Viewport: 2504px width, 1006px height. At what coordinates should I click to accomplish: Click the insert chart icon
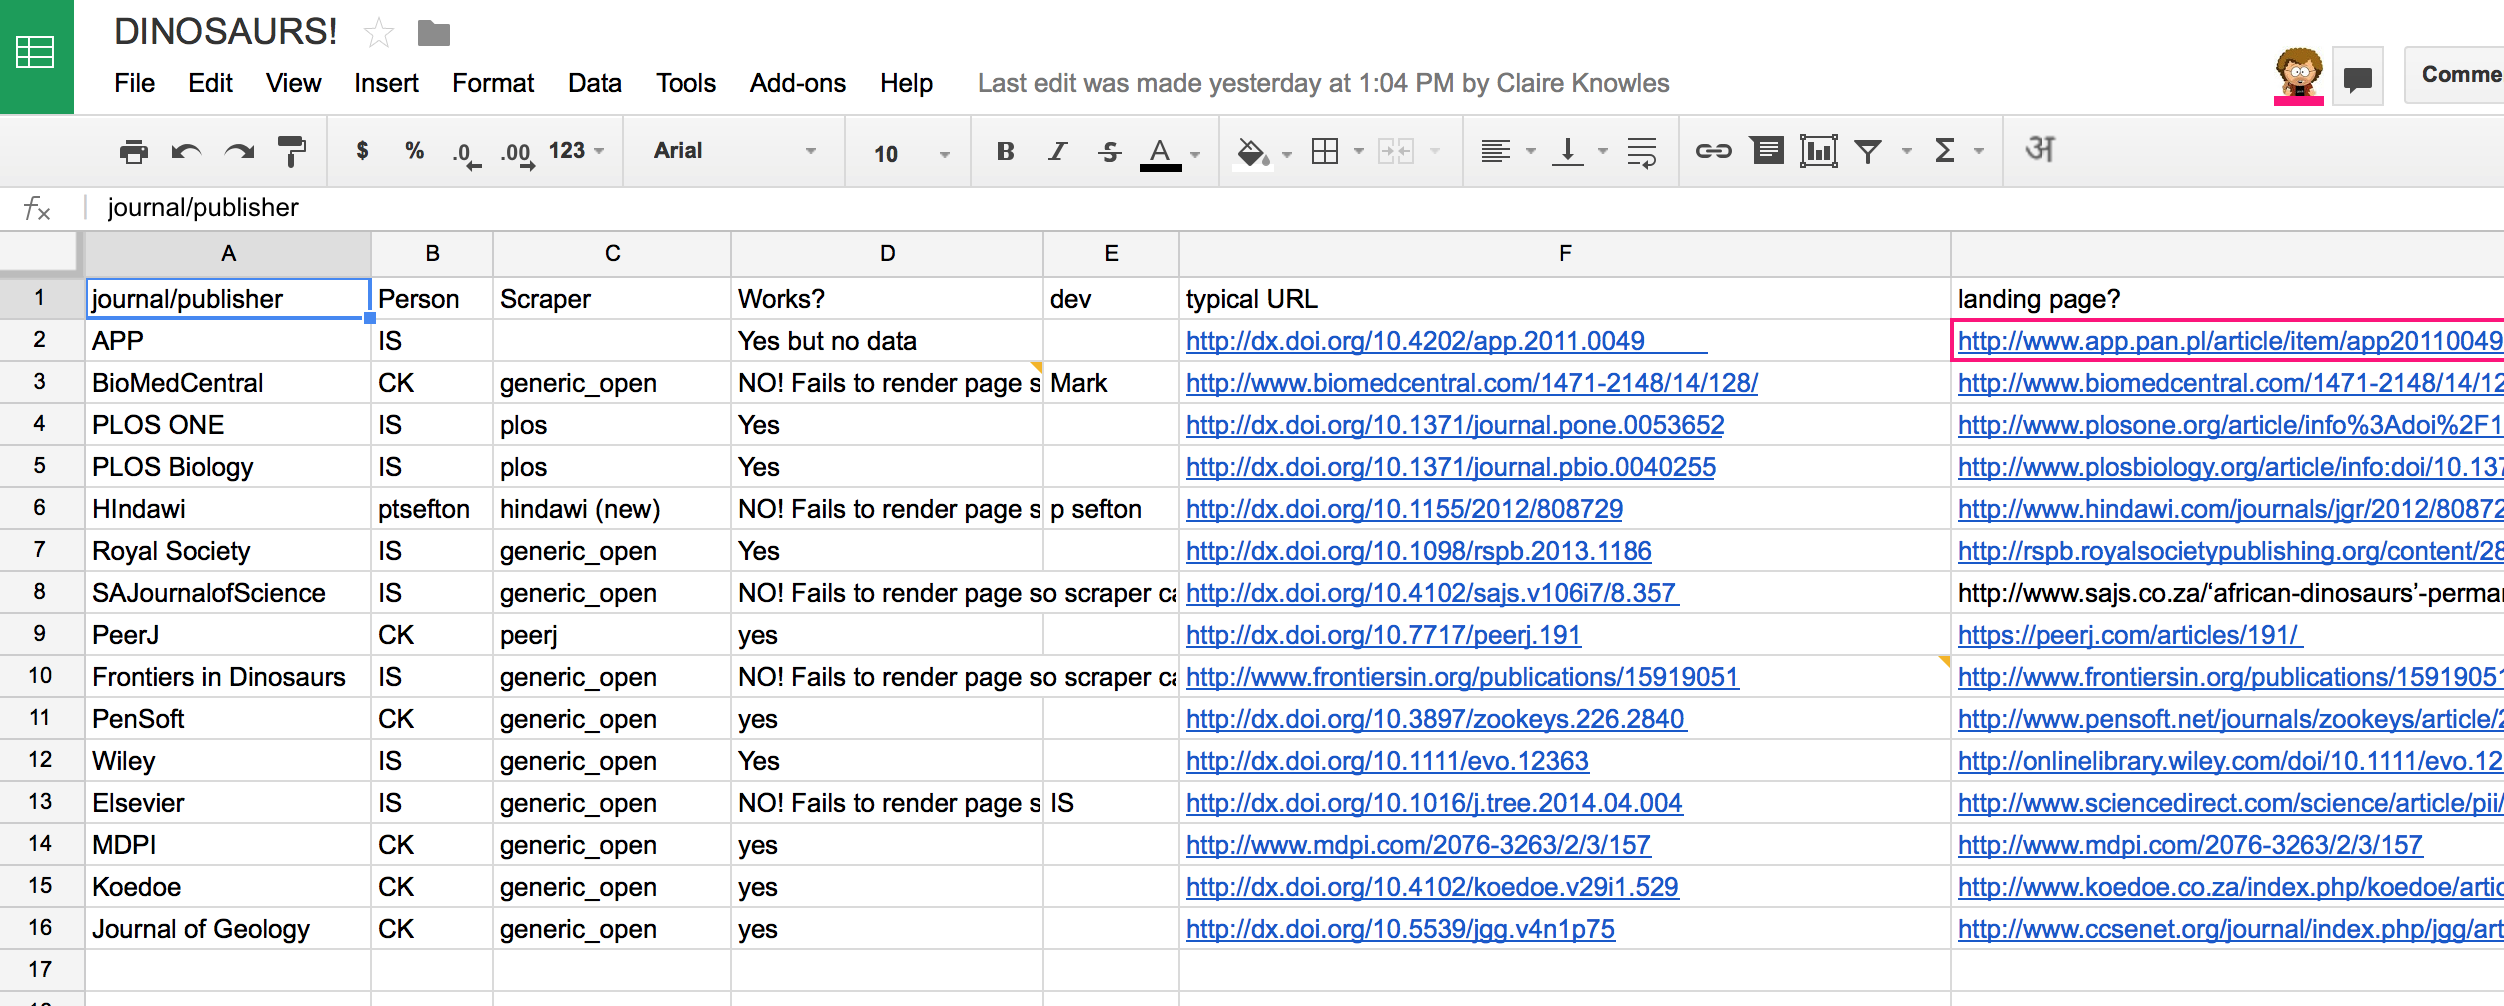pos(1818,151)
